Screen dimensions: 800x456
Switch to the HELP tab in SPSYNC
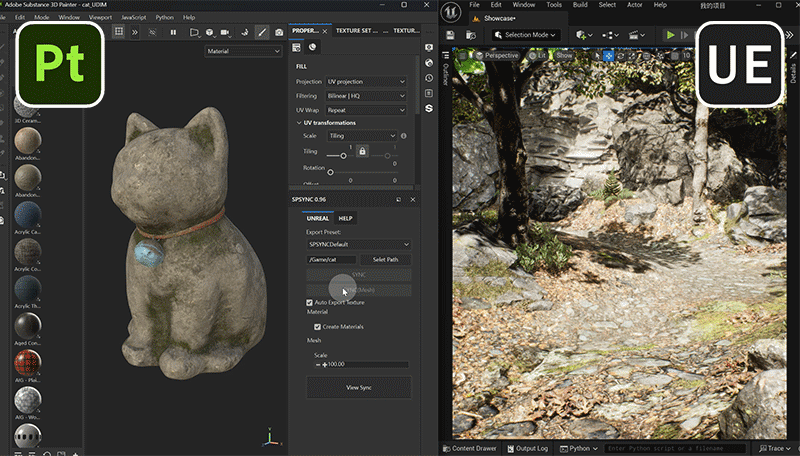(345, 218)
